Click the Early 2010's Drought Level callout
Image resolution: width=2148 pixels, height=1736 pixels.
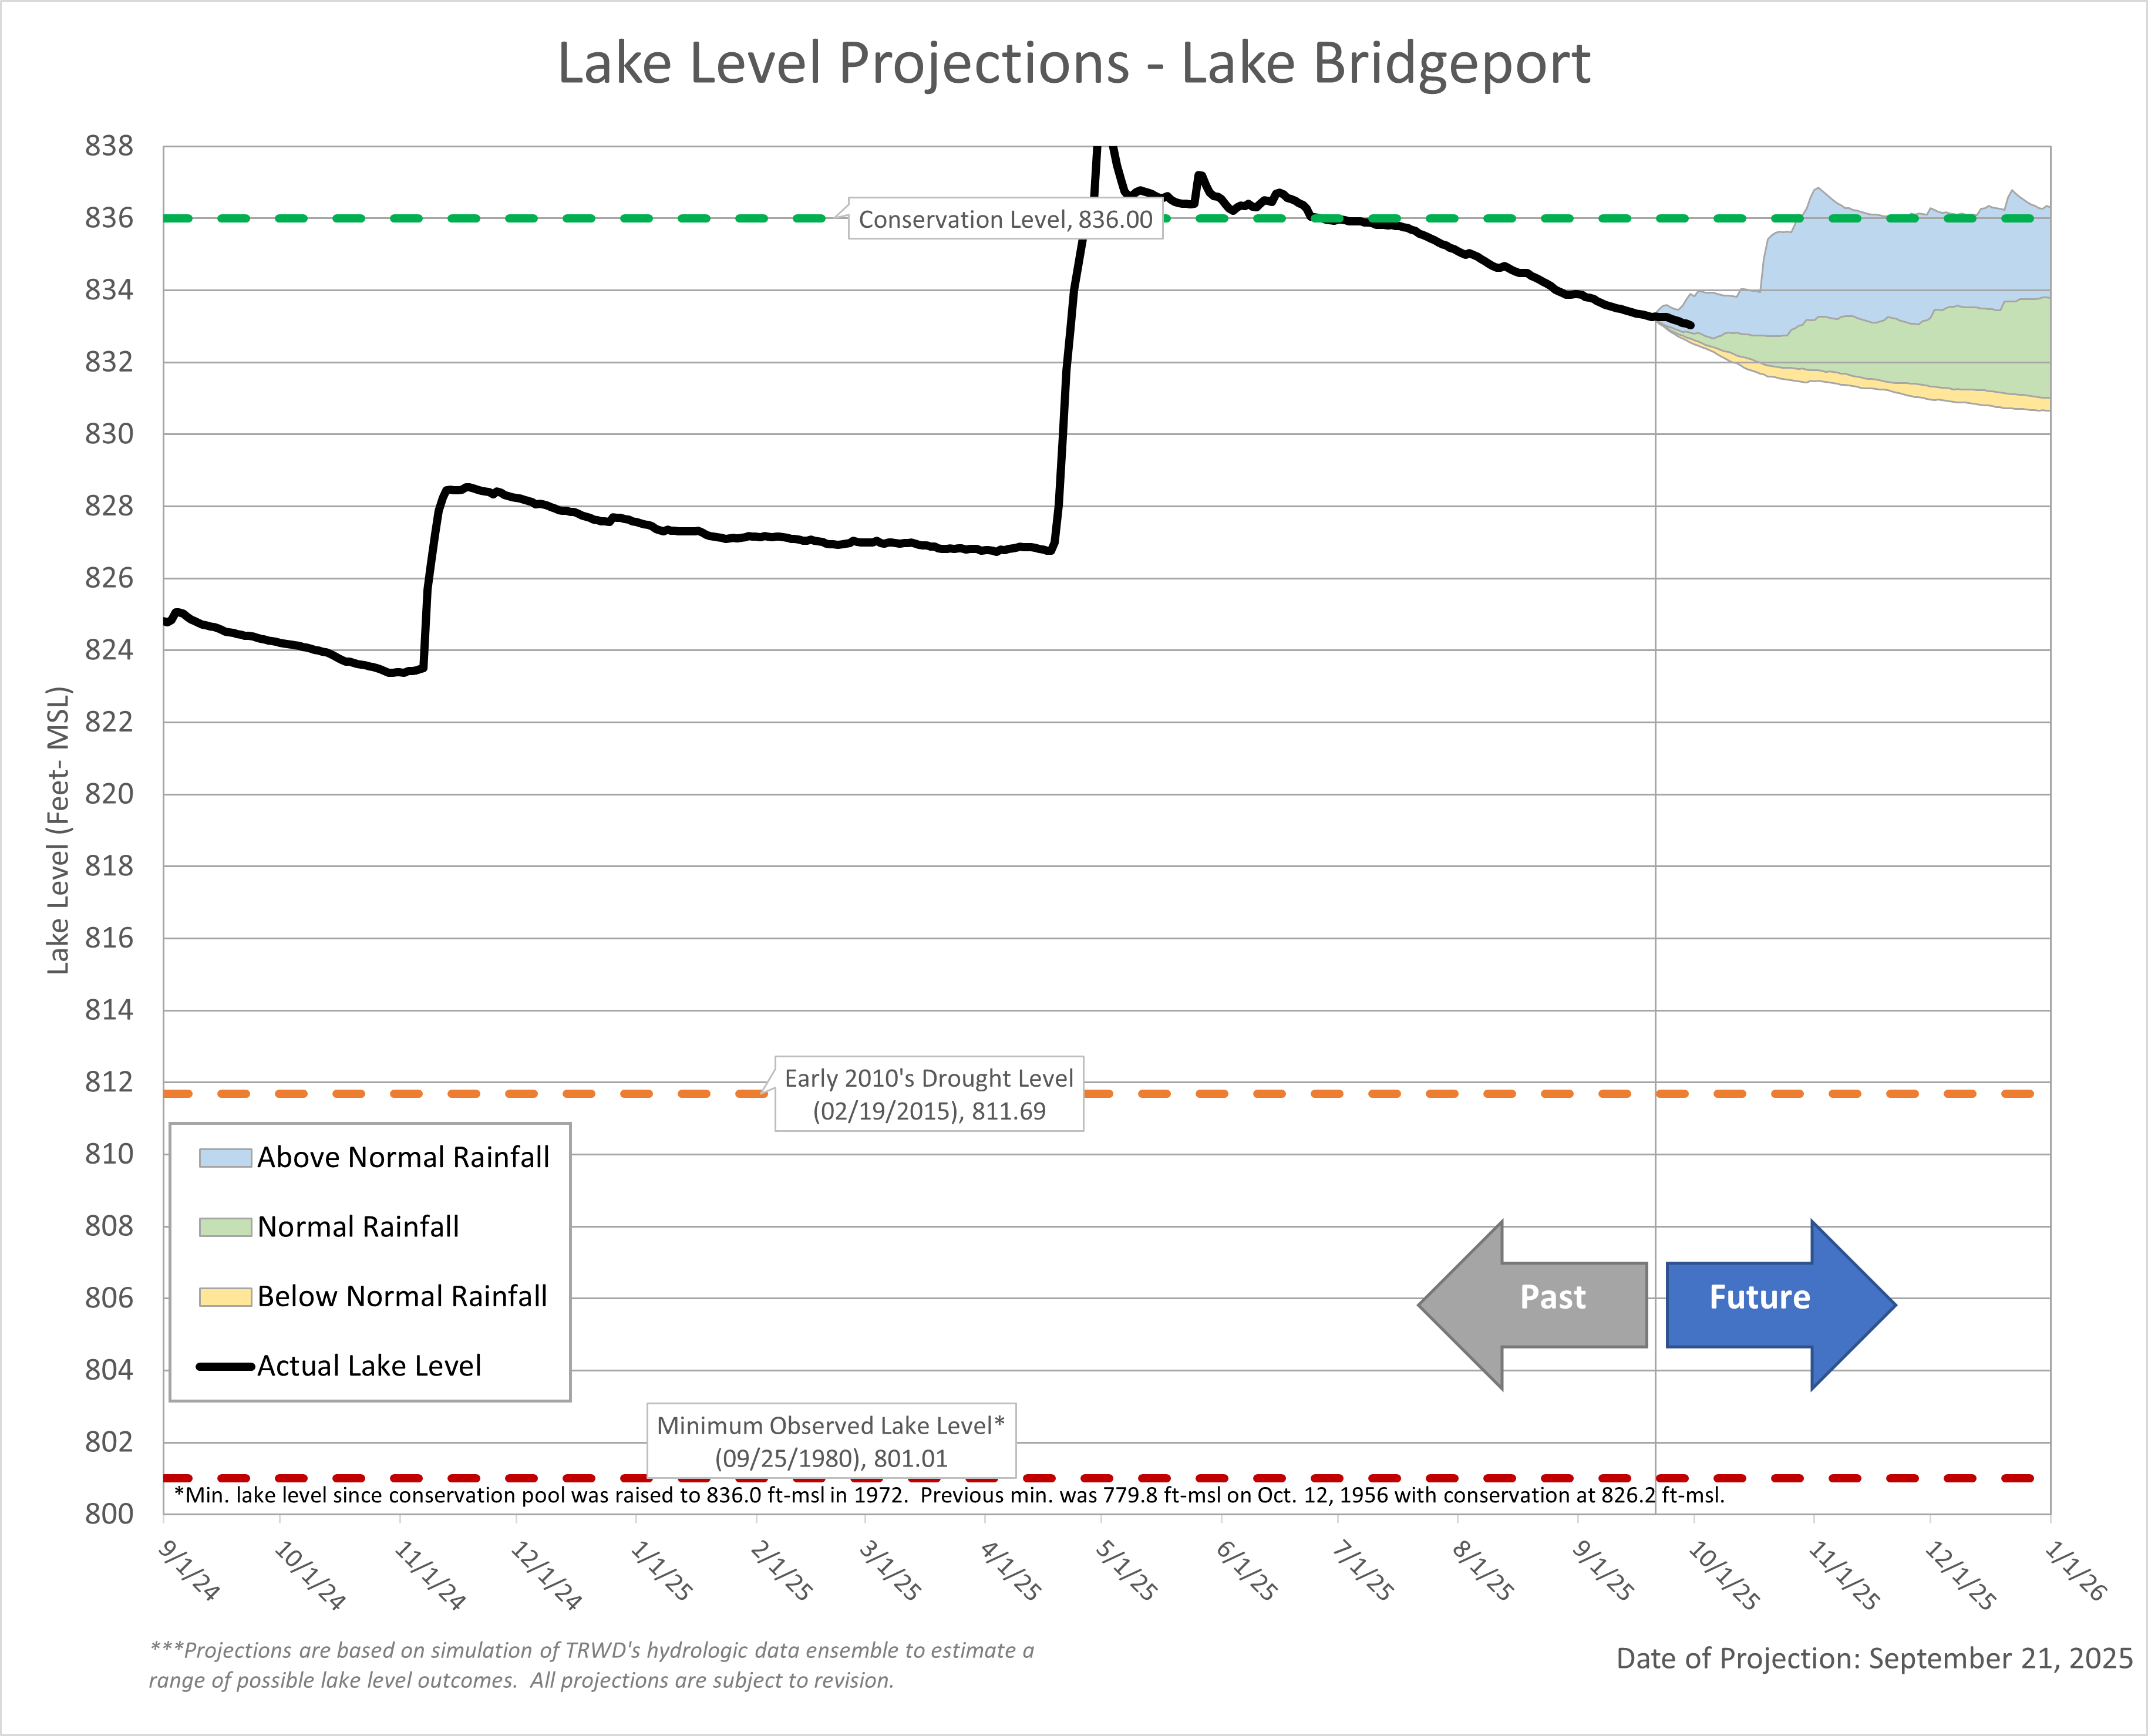[928, 1094]
